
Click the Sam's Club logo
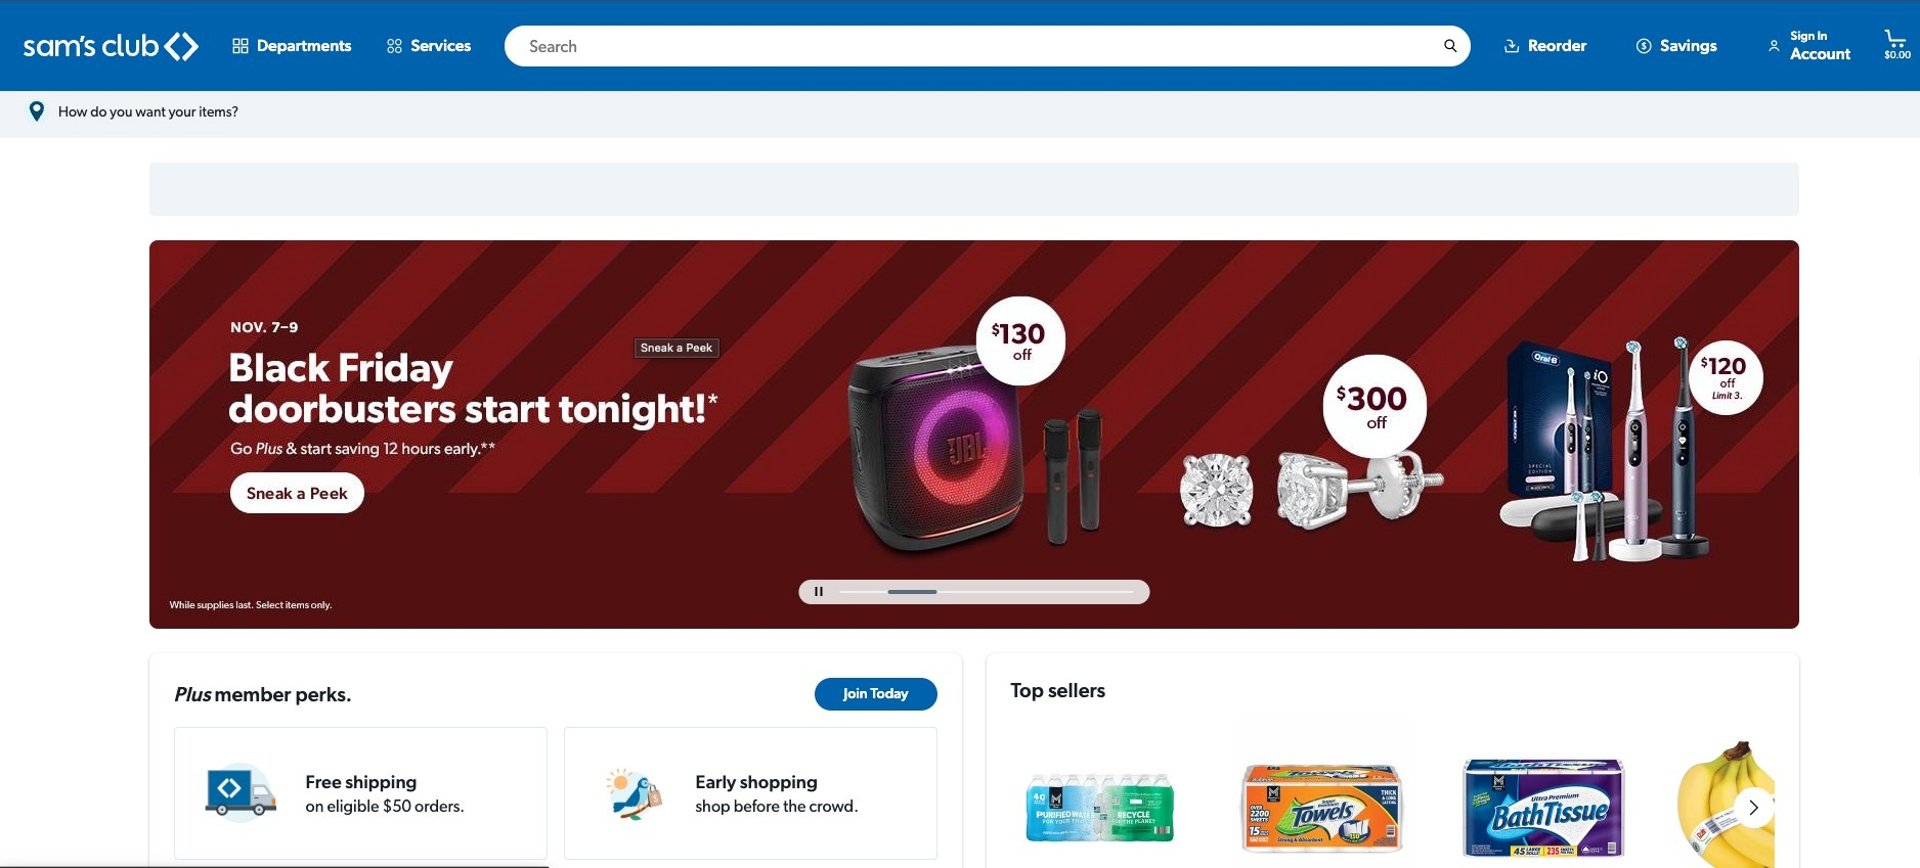[x=110, y=46]
